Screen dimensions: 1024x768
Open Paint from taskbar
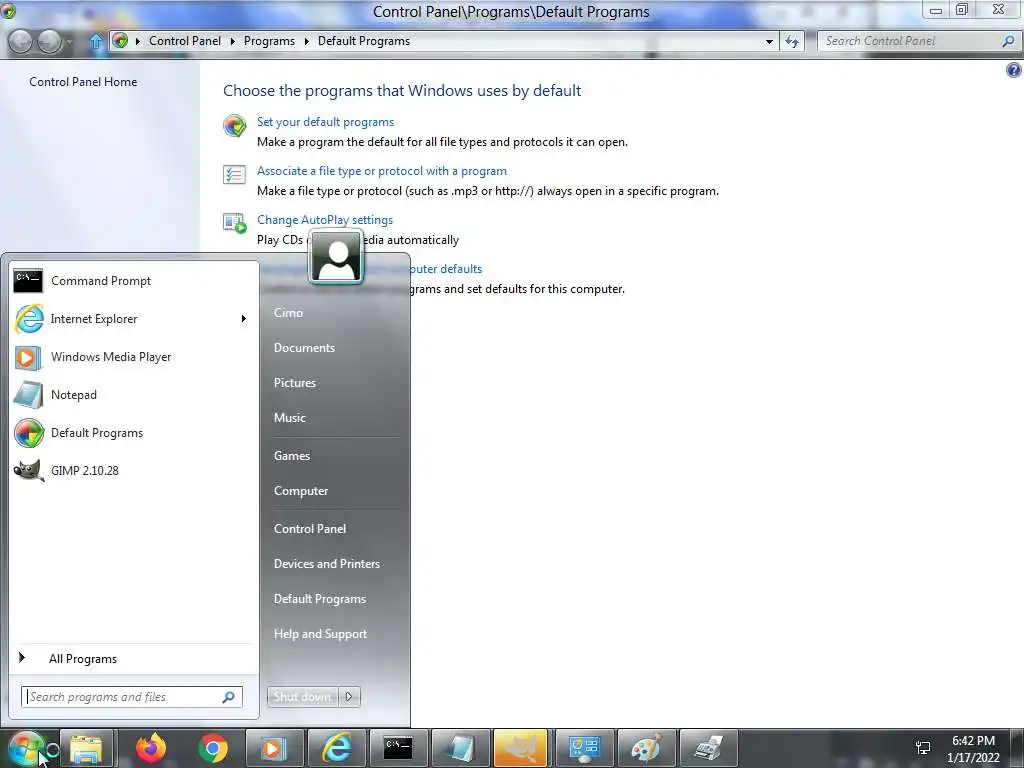pyautogui.click(x=646, y=748)
